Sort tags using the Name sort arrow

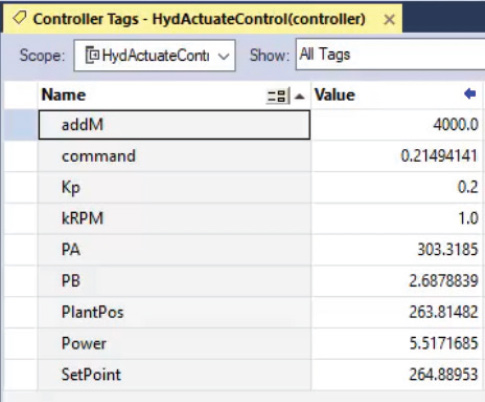(x=300, y=96)
